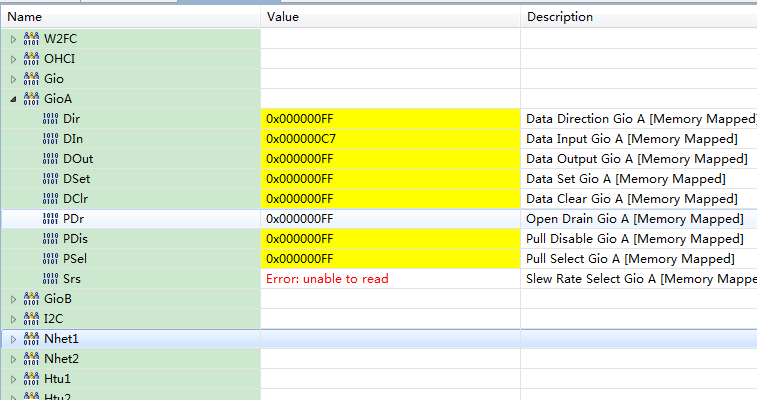757x400 pixels.
Task: Click the DIn value 0x000000C7
Action: click(x=301, y=139)
